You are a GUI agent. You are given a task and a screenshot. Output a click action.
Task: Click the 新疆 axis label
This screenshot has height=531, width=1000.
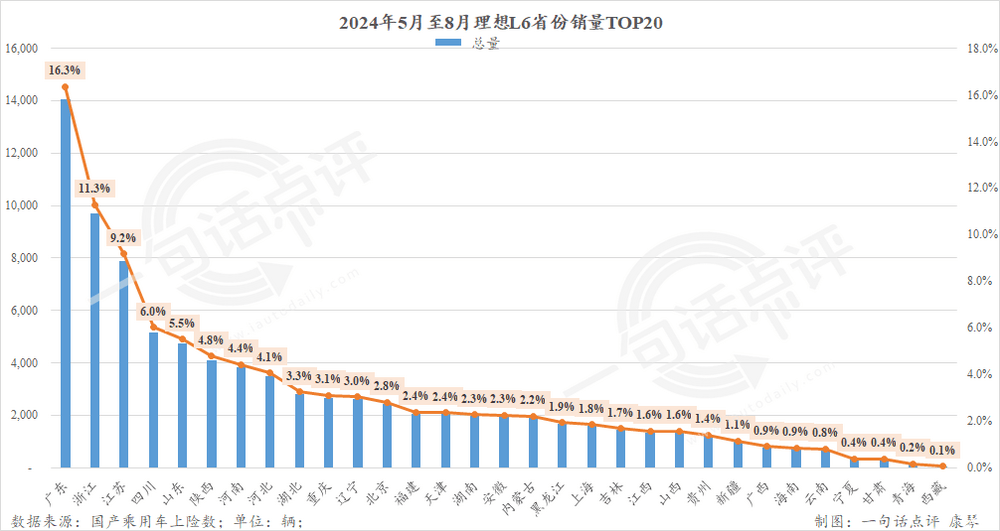click(x=734, y=491)
